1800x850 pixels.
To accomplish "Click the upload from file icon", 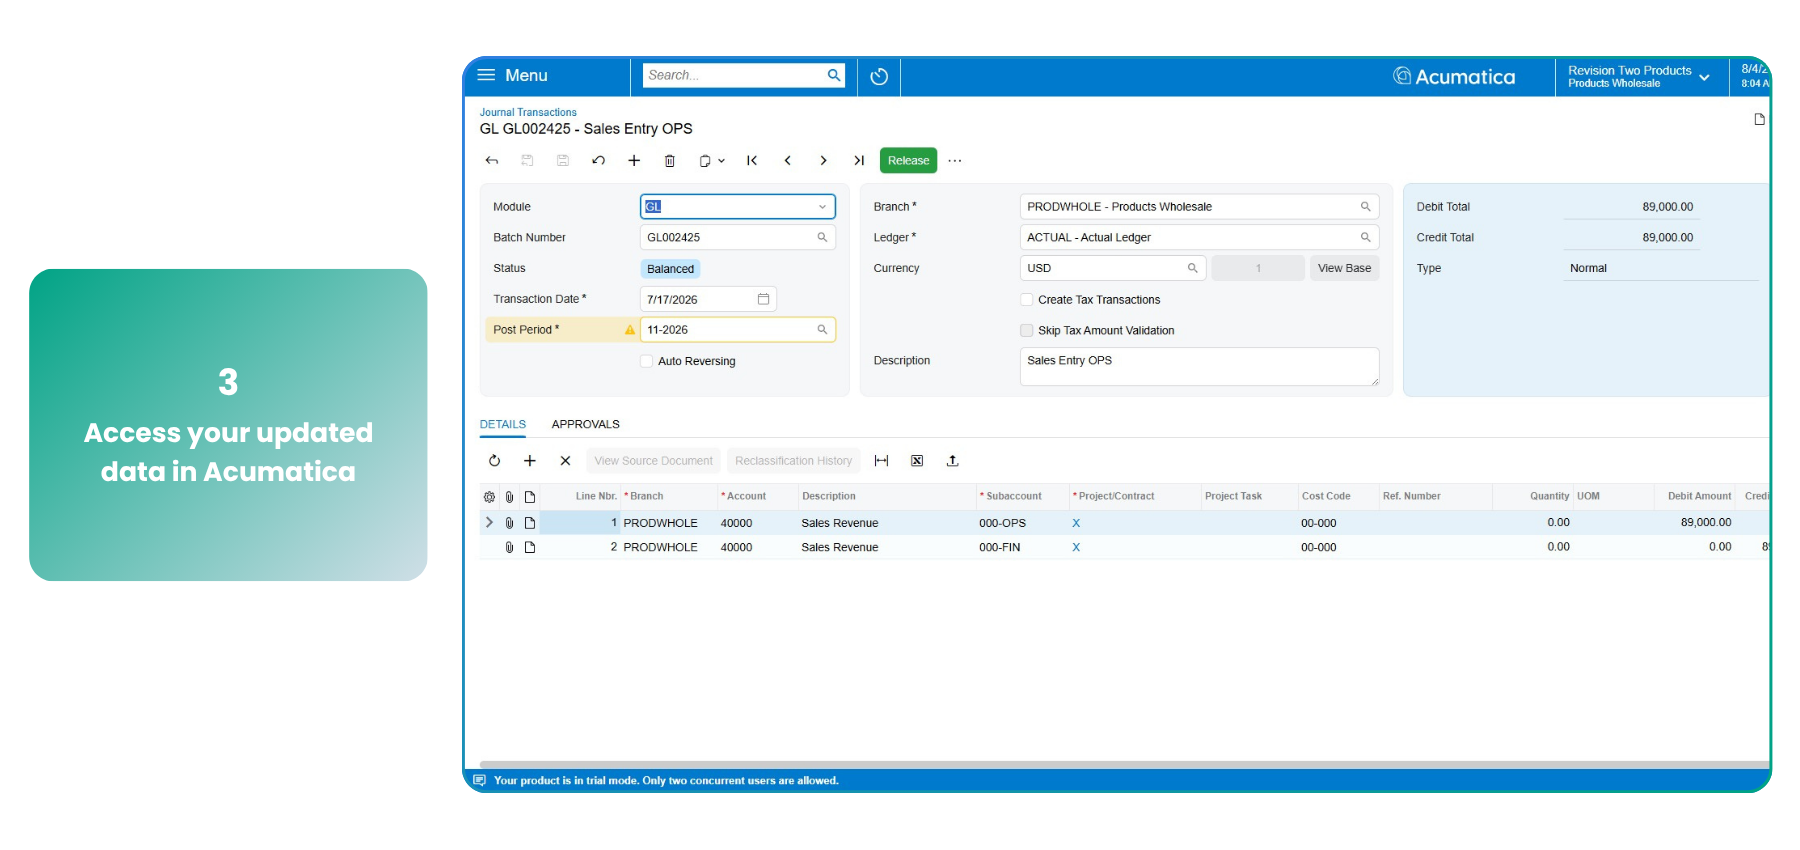I will [x=952, y=461].
